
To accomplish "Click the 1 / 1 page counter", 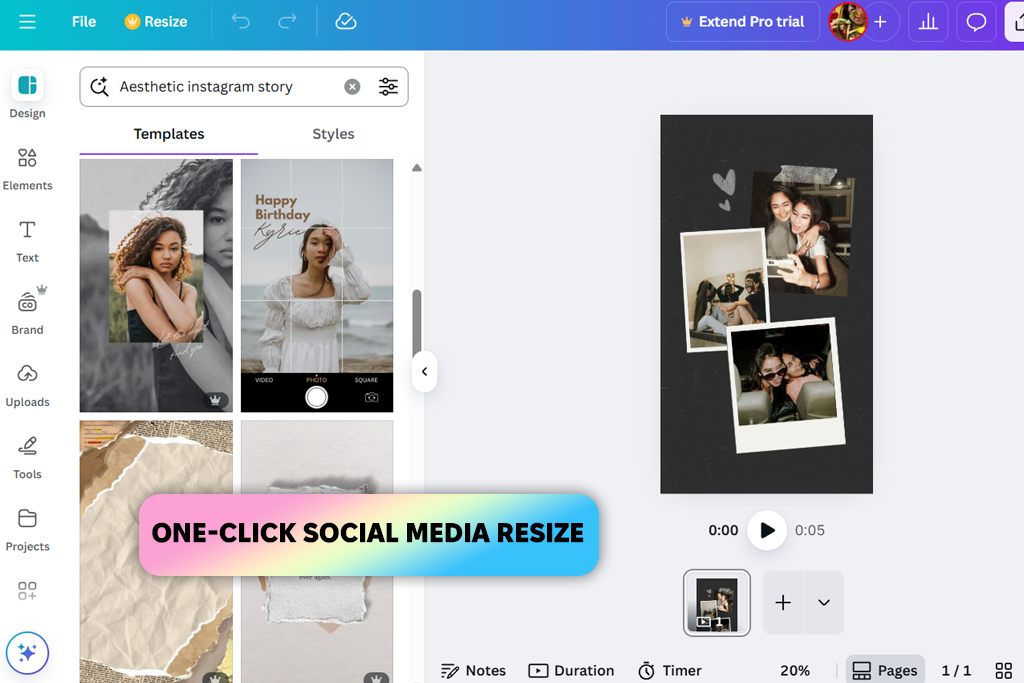I will coord(956,671).
